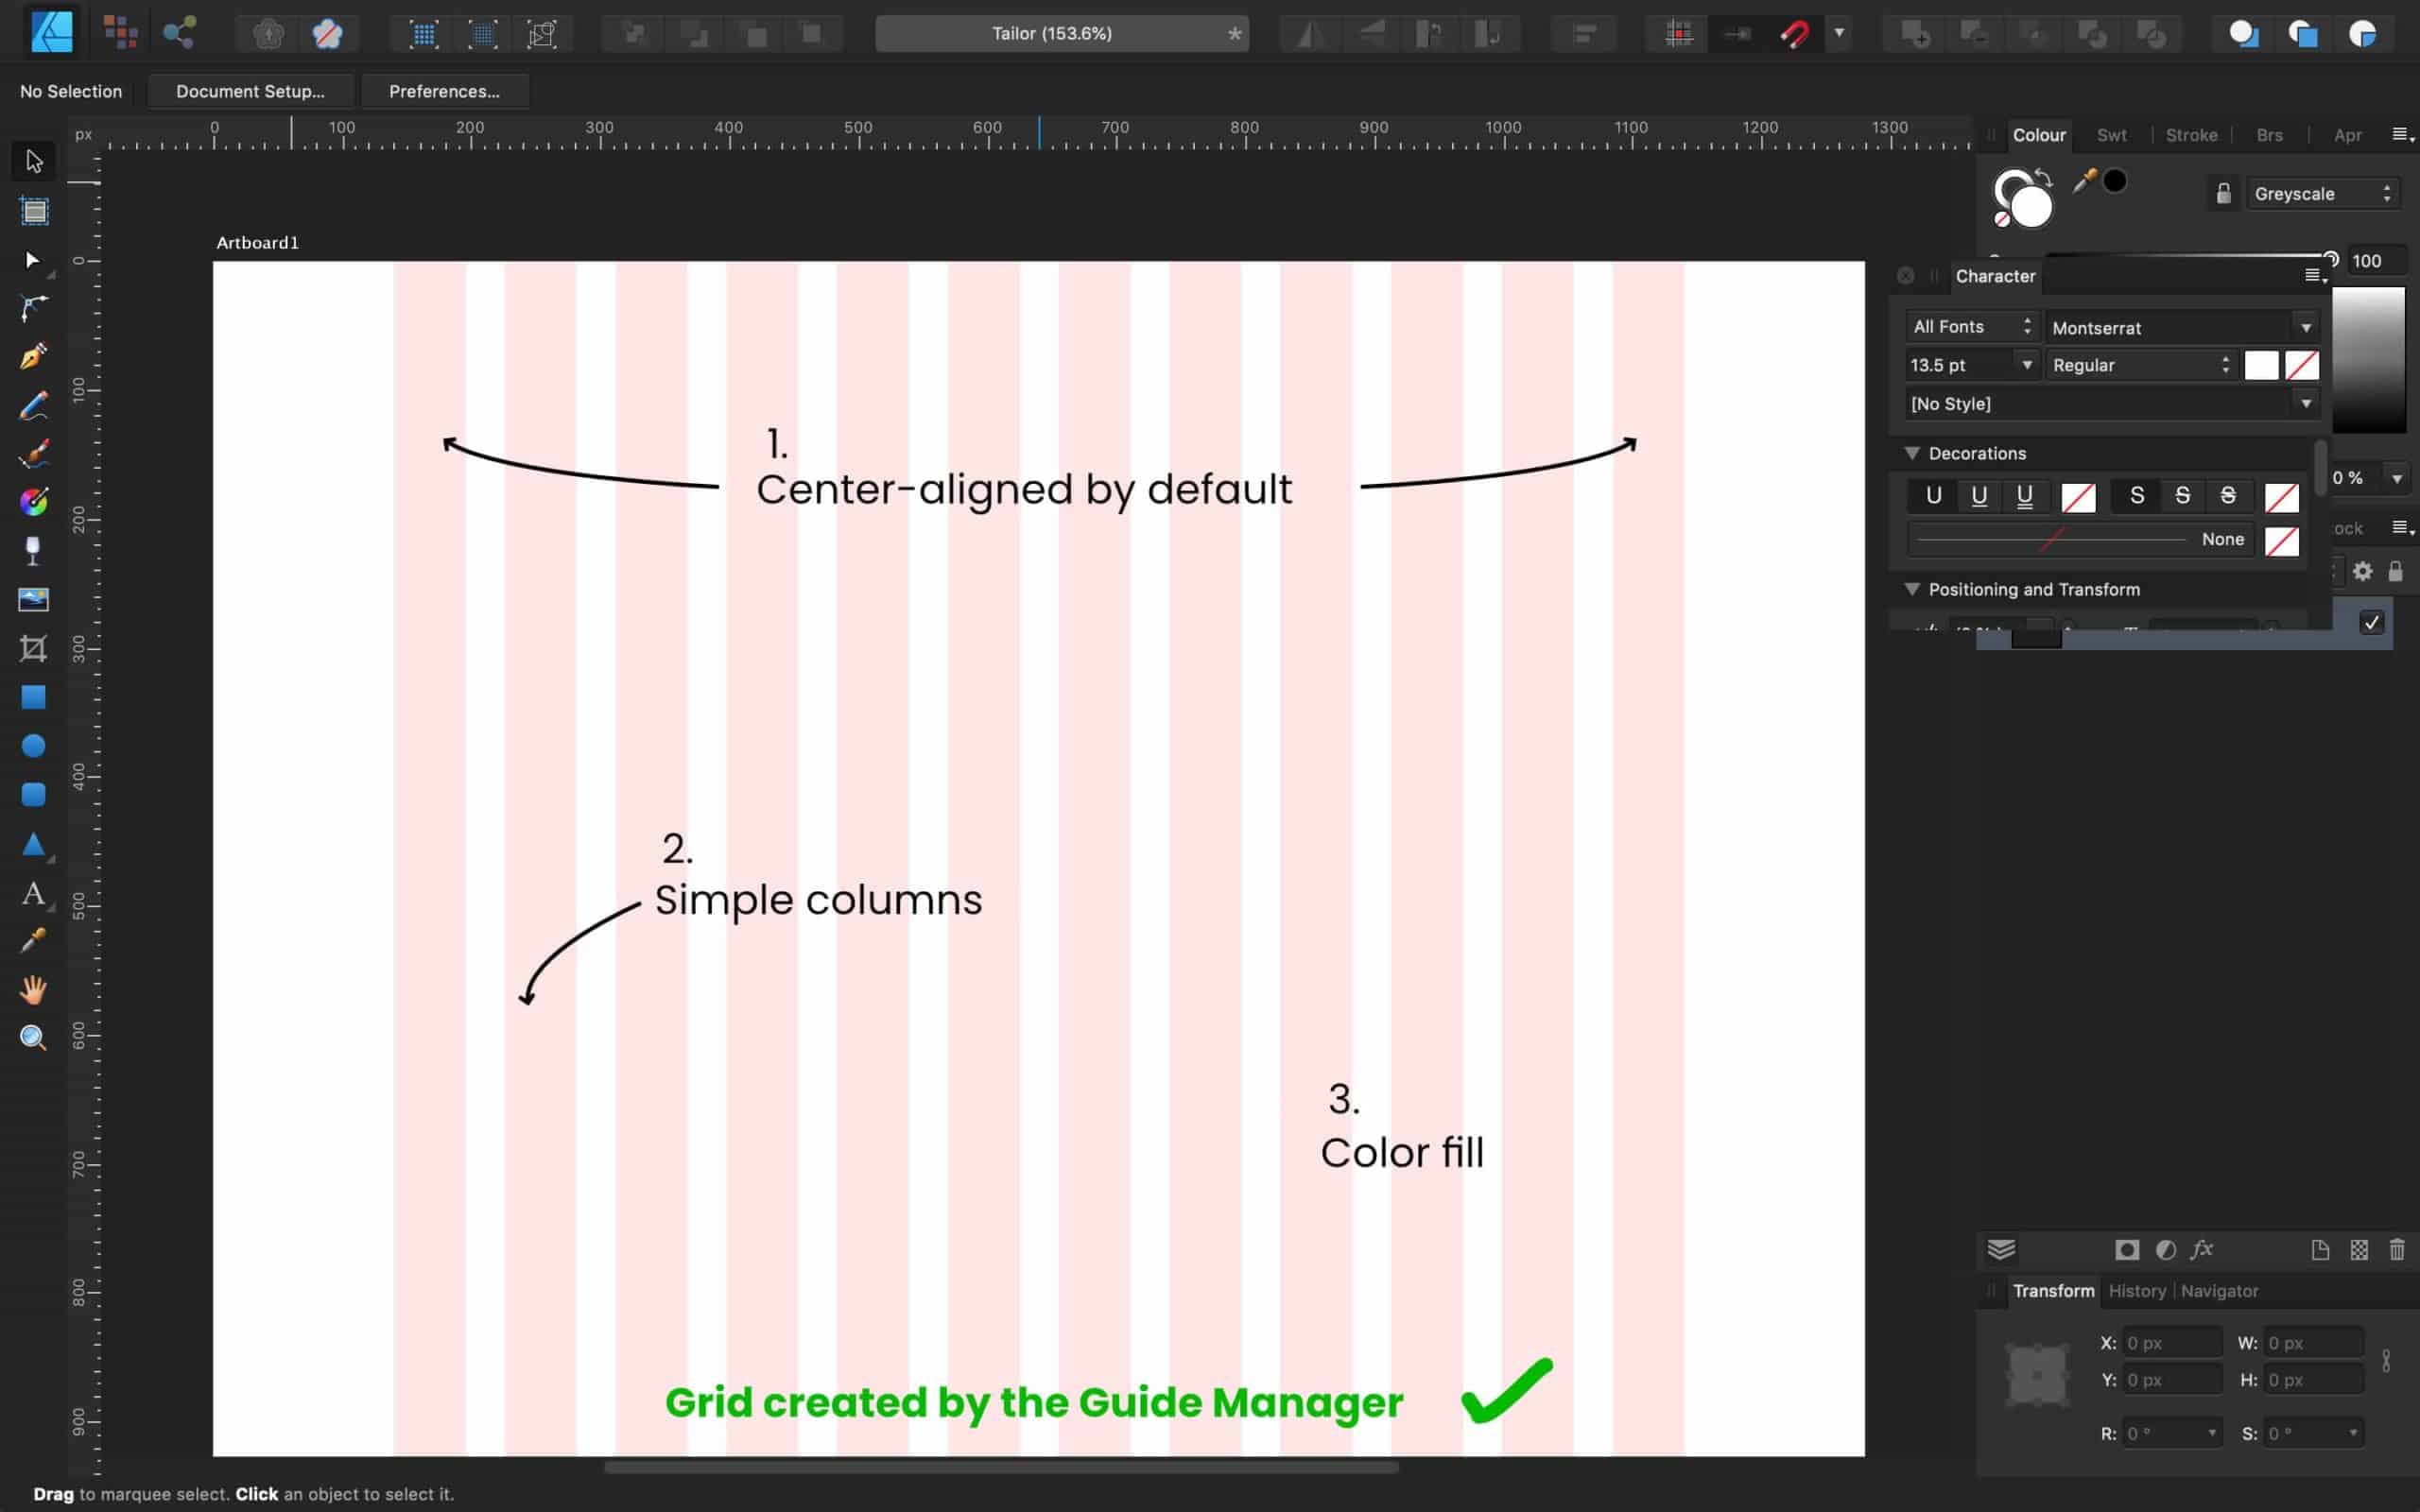Click the white text fill colour swatch
Screen dimensions: 2420x1512
[x=2262, y=365]
